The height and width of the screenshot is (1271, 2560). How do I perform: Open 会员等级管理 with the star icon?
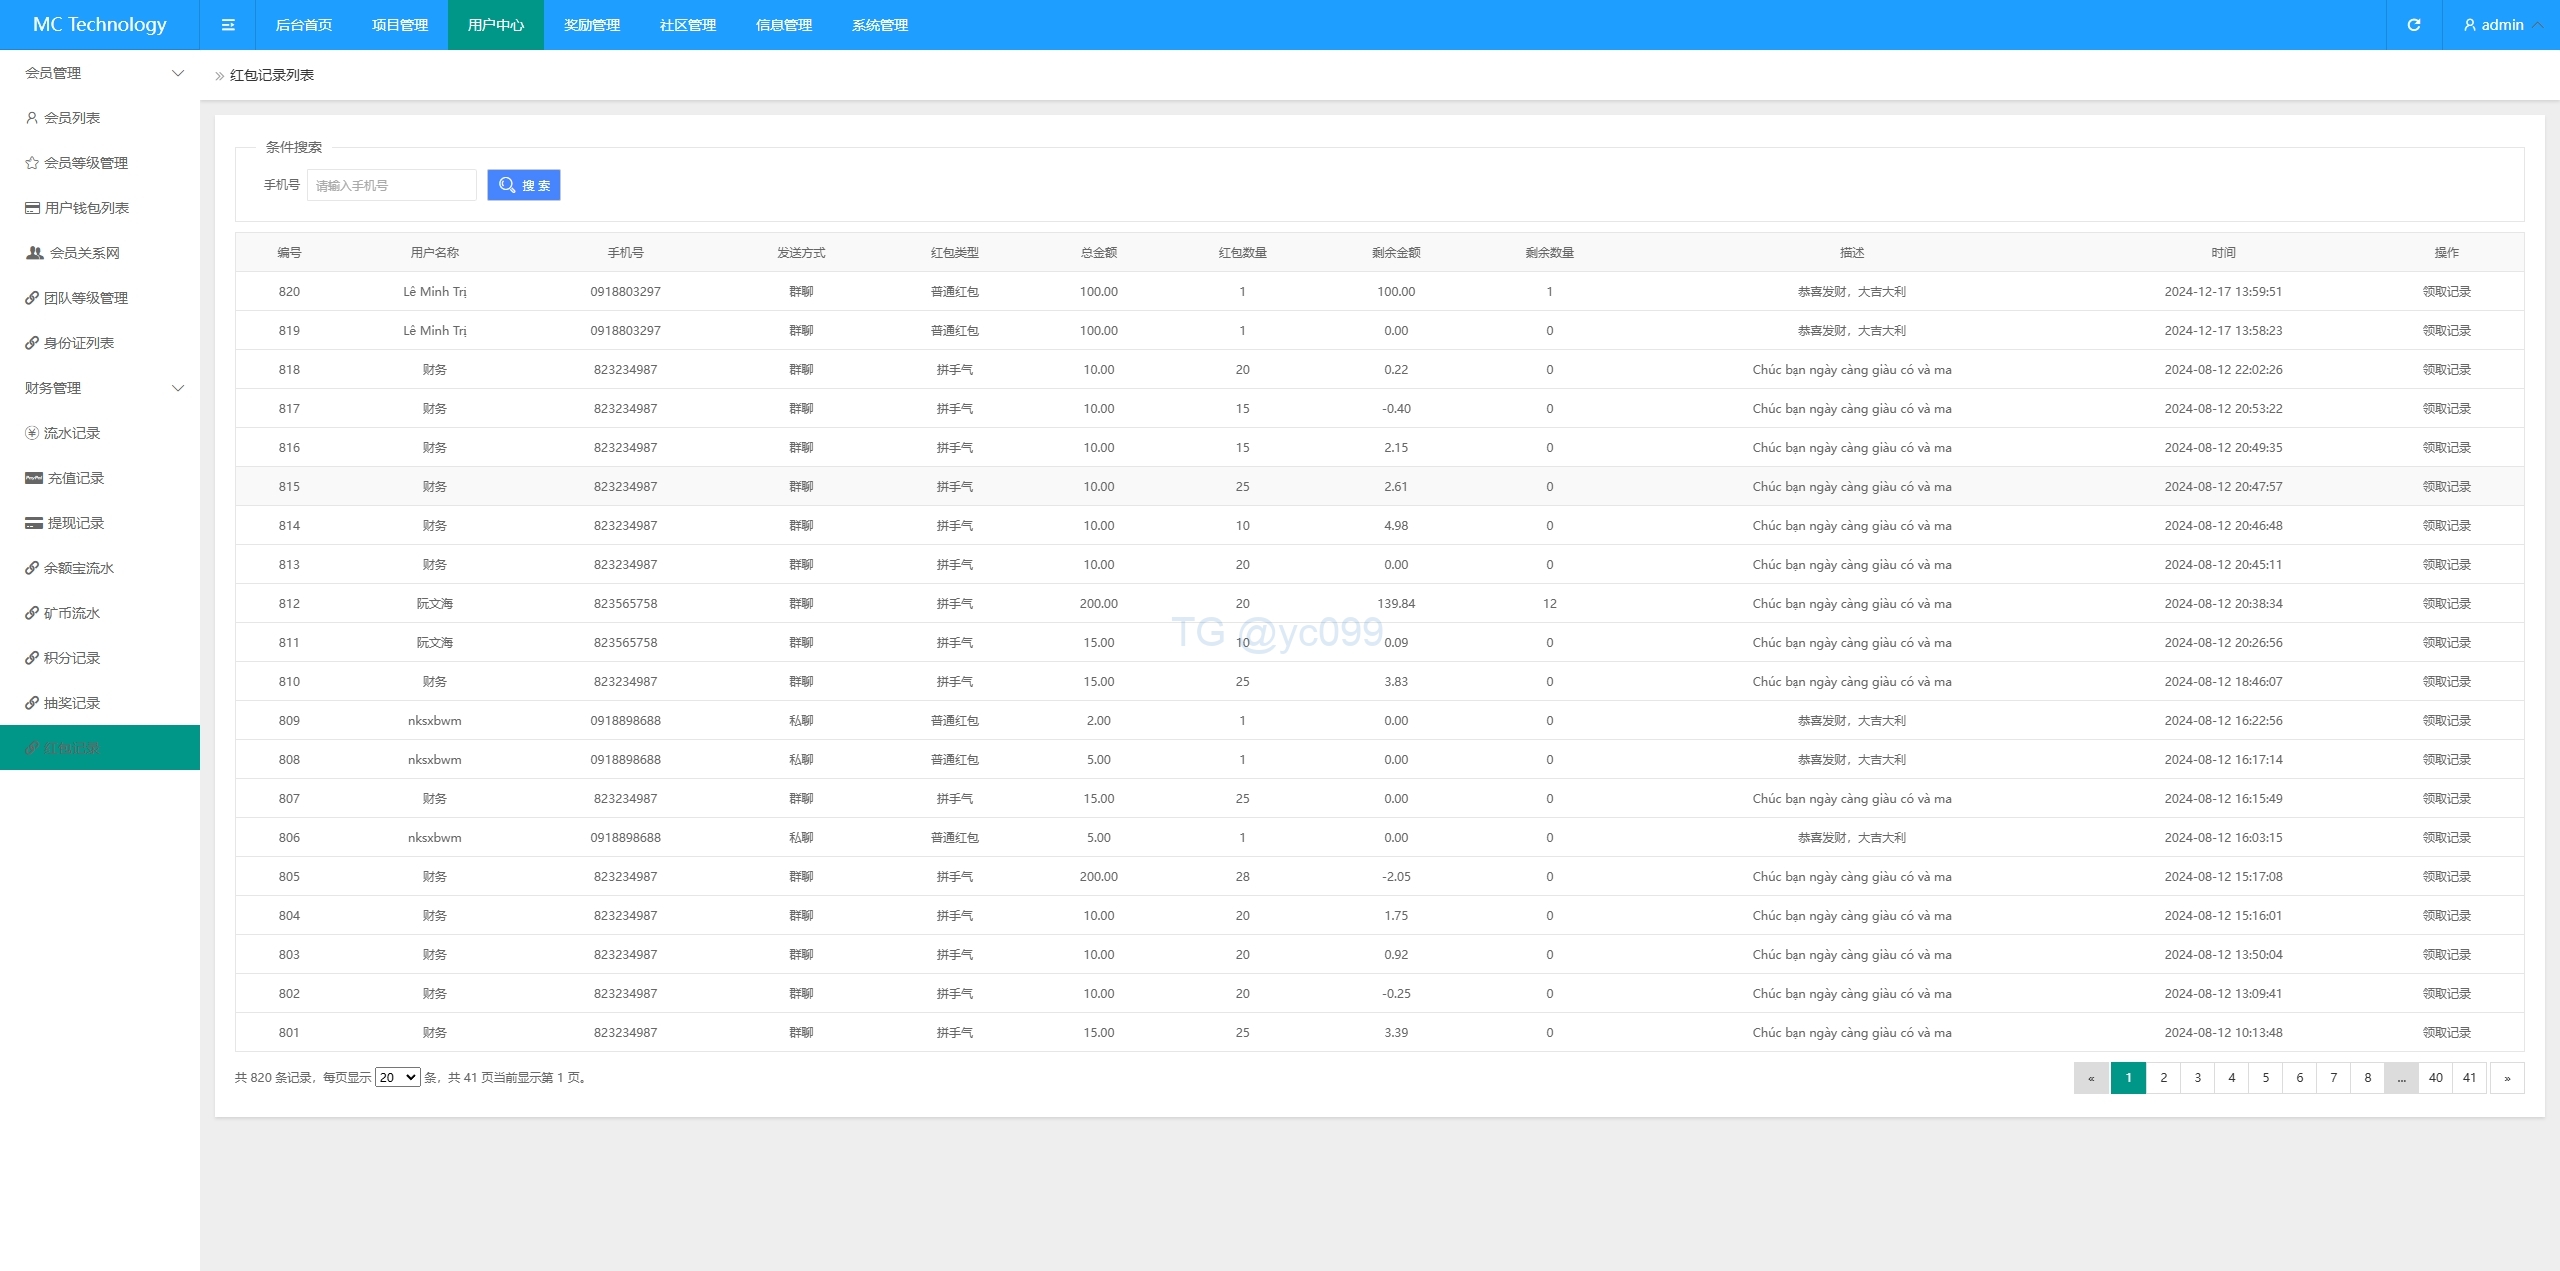84,163
